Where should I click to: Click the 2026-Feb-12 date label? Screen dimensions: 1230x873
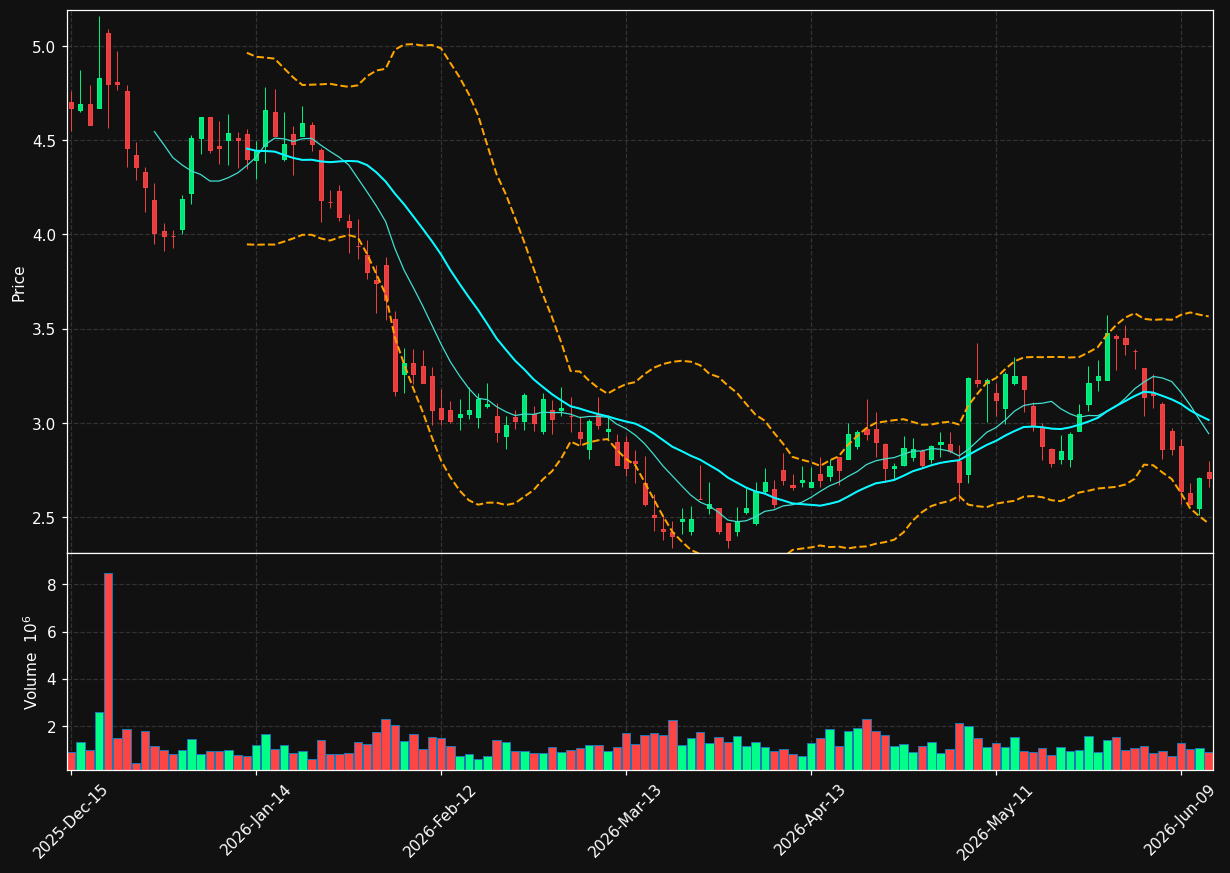pos(440,821)
